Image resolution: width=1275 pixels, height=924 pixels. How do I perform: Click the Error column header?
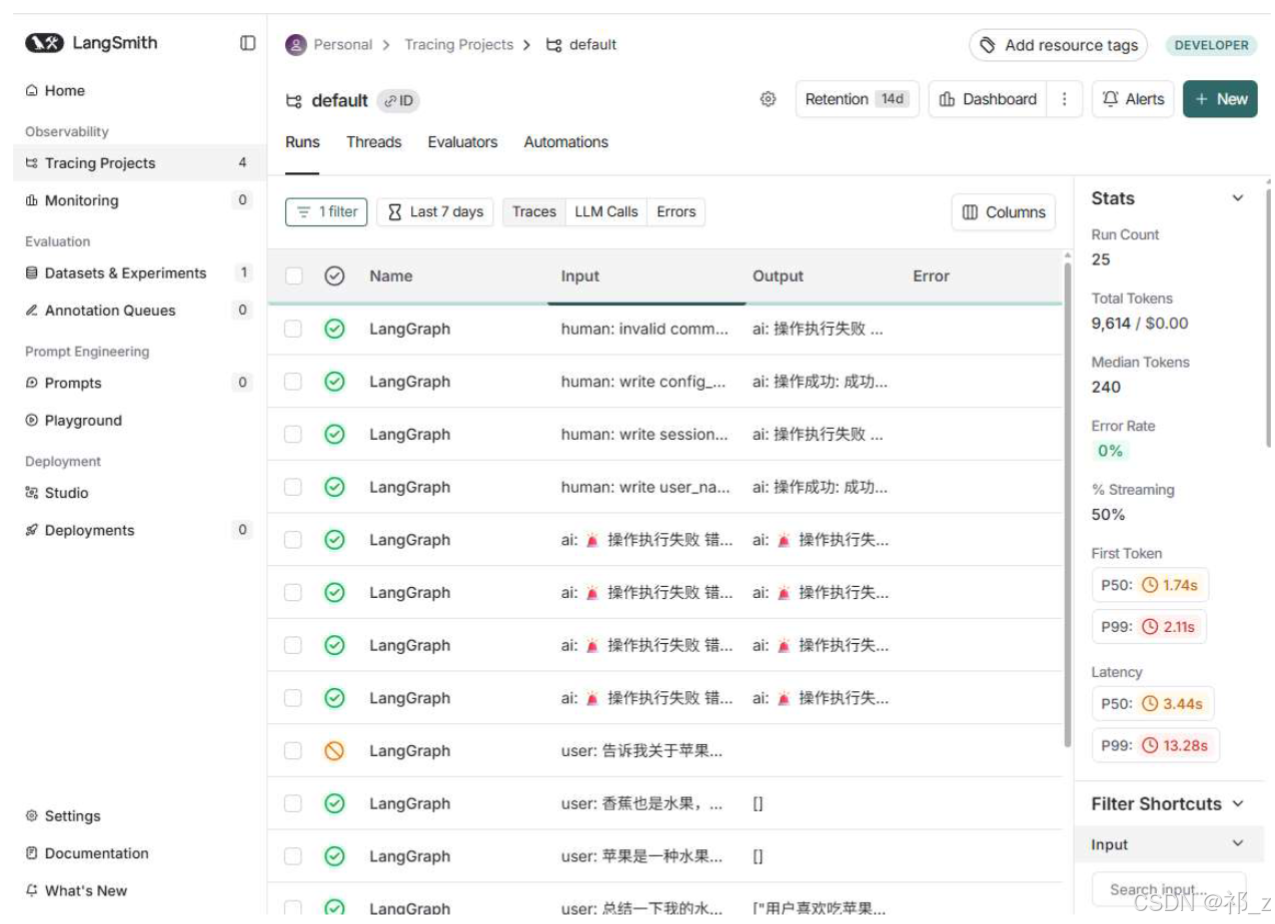coord(931,276)
